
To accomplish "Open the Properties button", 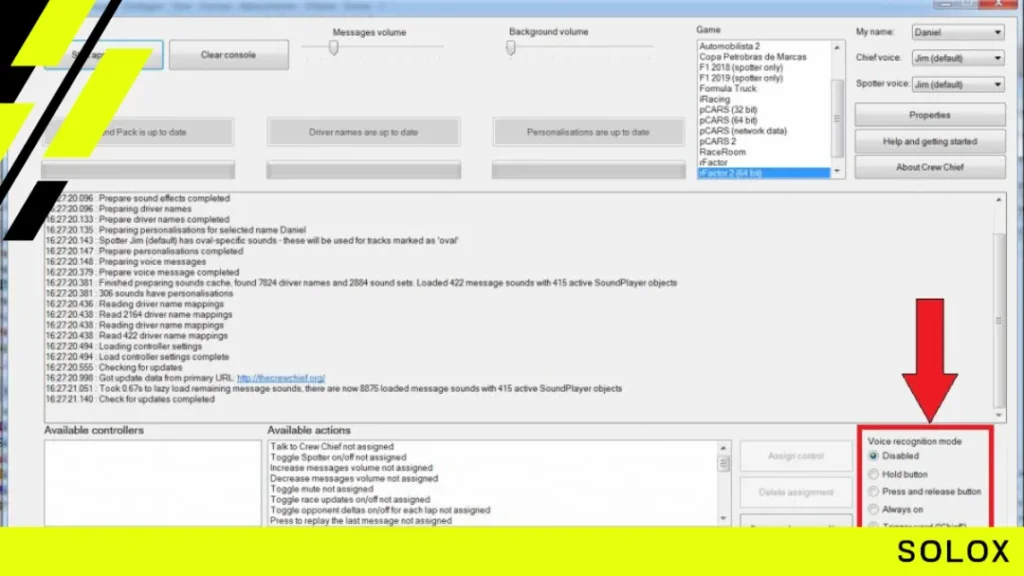I will coord(930,115).
